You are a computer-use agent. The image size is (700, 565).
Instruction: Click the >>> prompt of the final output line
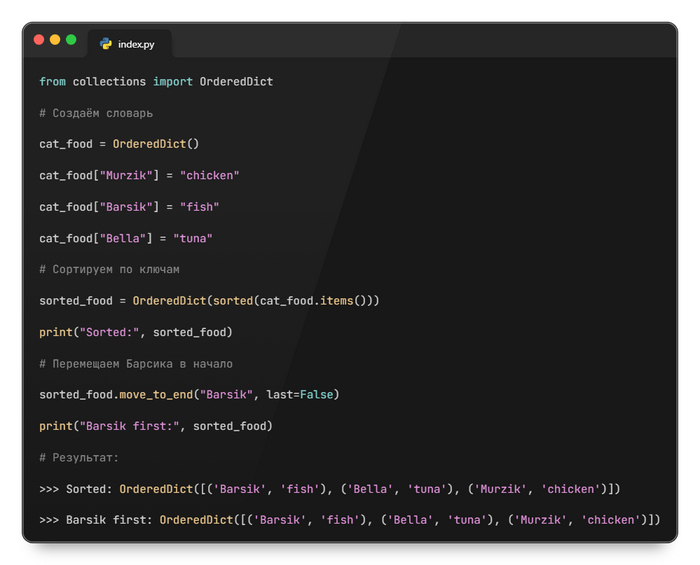click(x=49, y=520)
